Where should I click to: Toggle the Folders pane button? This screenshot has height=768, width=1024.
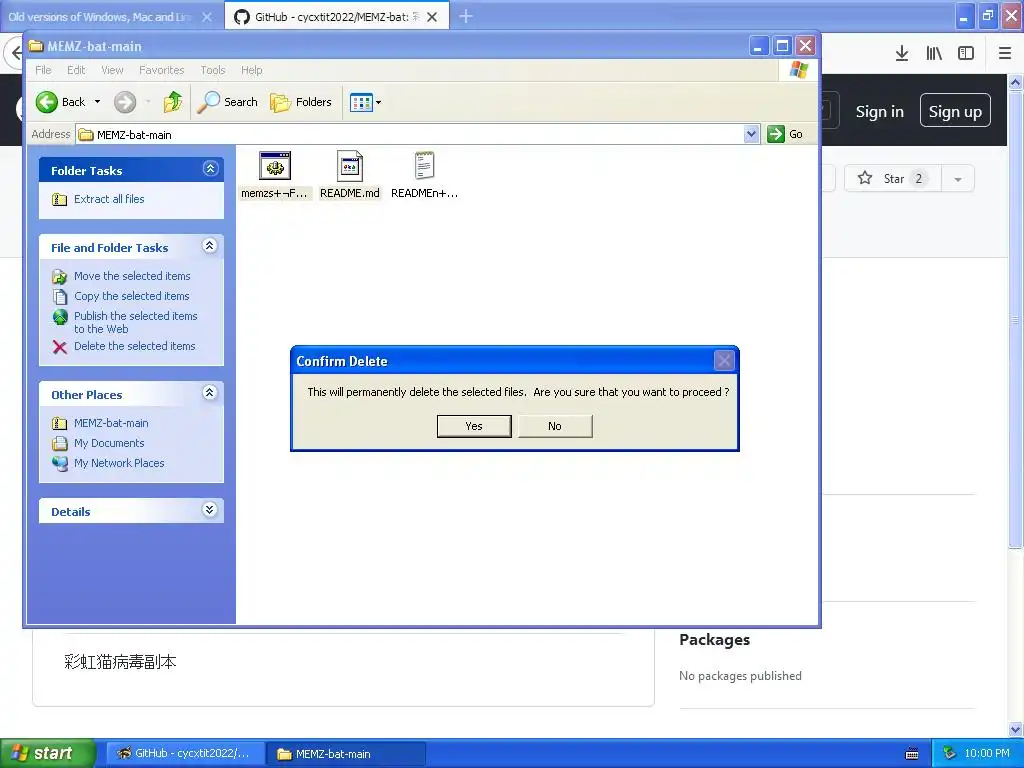(x=301, y=102)
